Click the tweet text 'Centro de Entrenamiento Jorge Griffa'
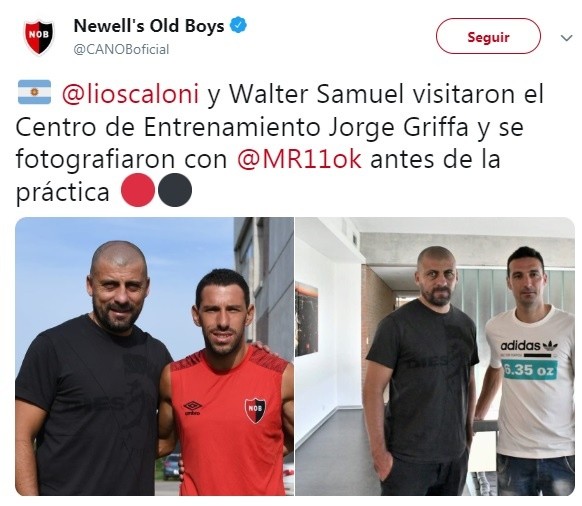The image size is (582, 506). tap(242, 127)
